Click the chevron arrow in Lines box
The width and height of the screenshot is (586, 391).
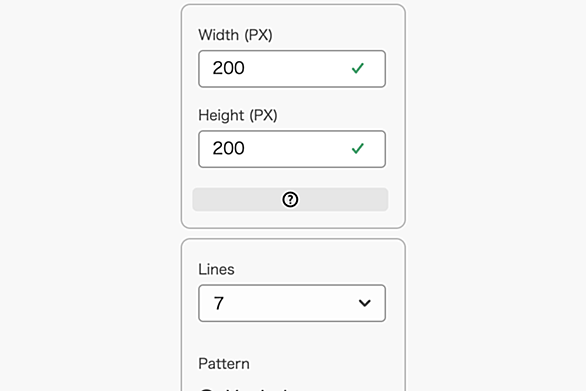click(365, 303)
